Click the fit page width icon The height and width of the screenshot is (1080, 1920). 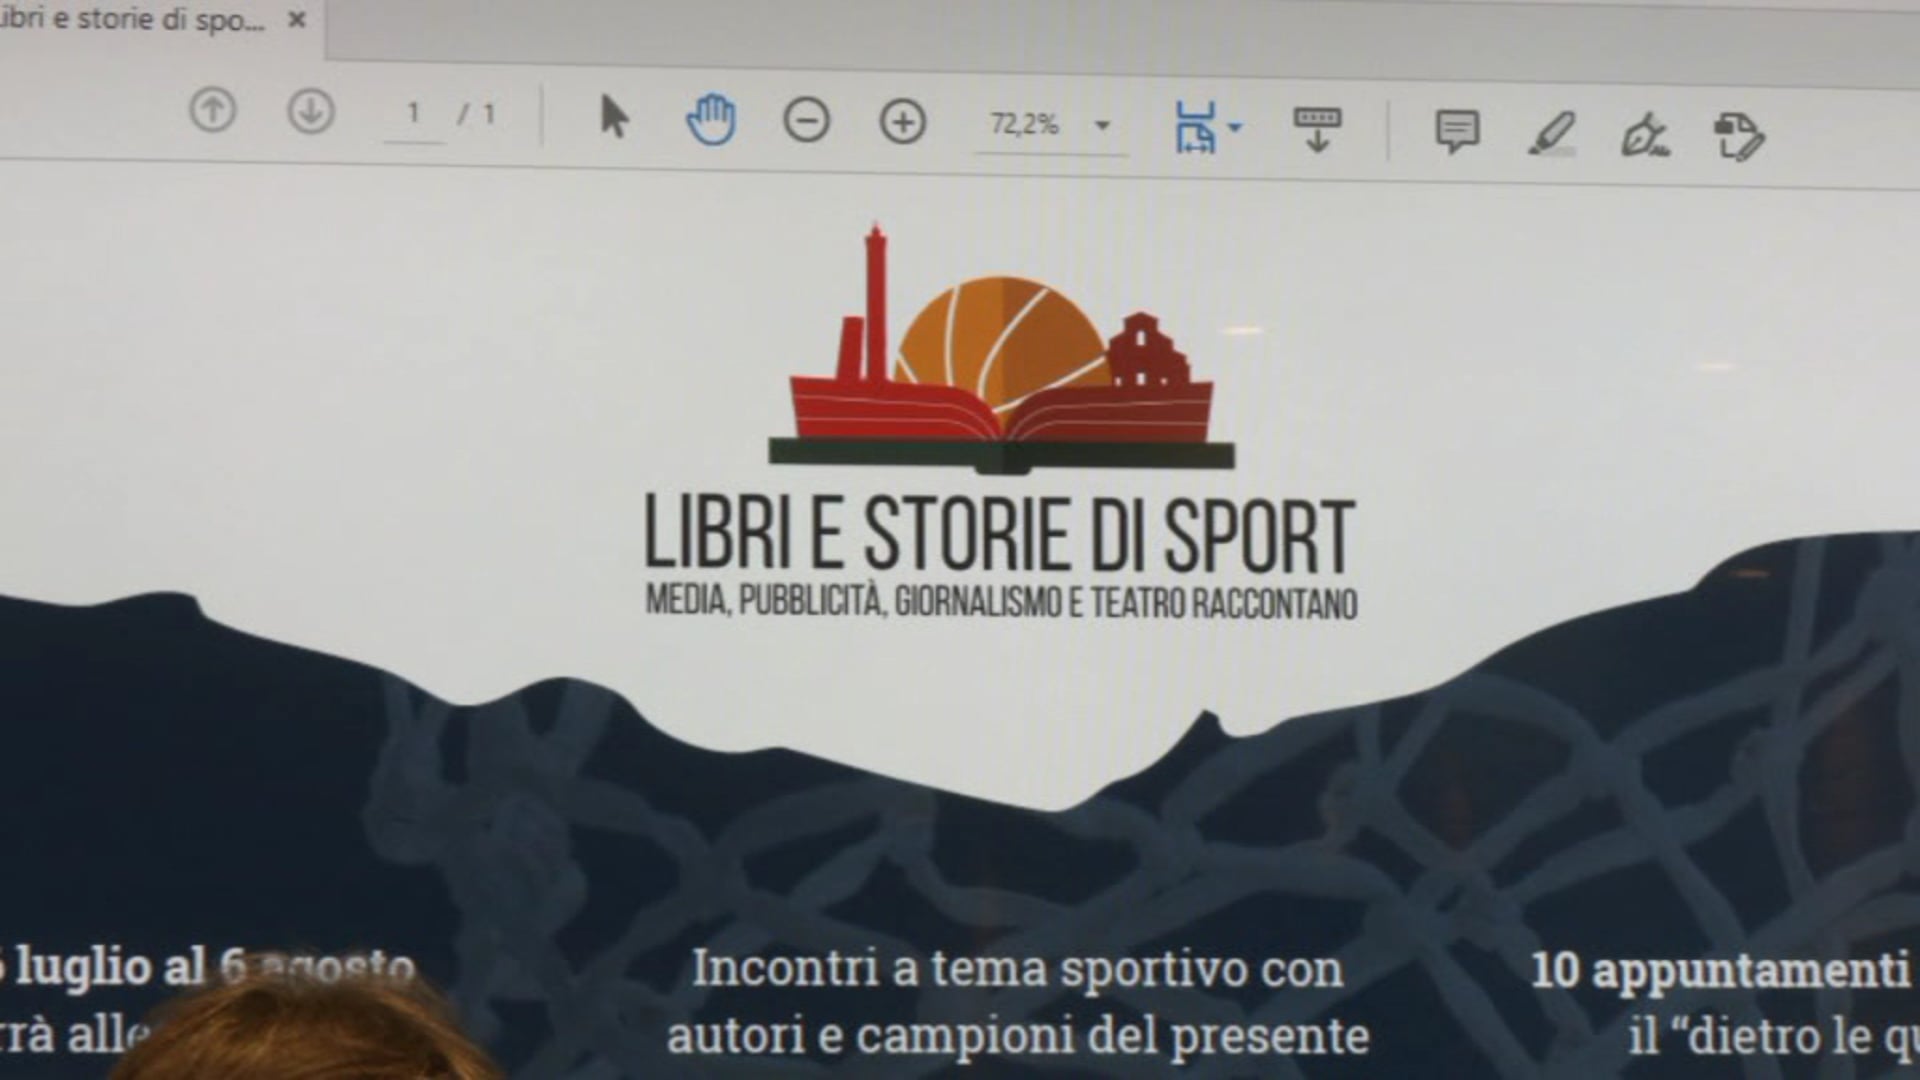pos(1196,127)
